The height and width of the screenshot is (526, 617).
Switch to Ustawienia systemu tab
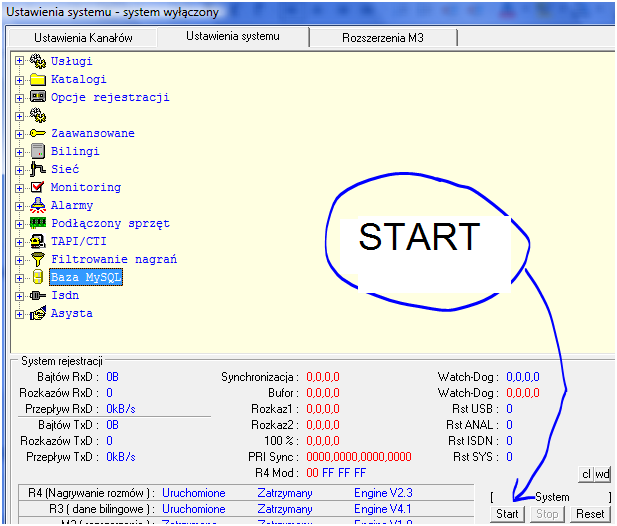point(233,37)
